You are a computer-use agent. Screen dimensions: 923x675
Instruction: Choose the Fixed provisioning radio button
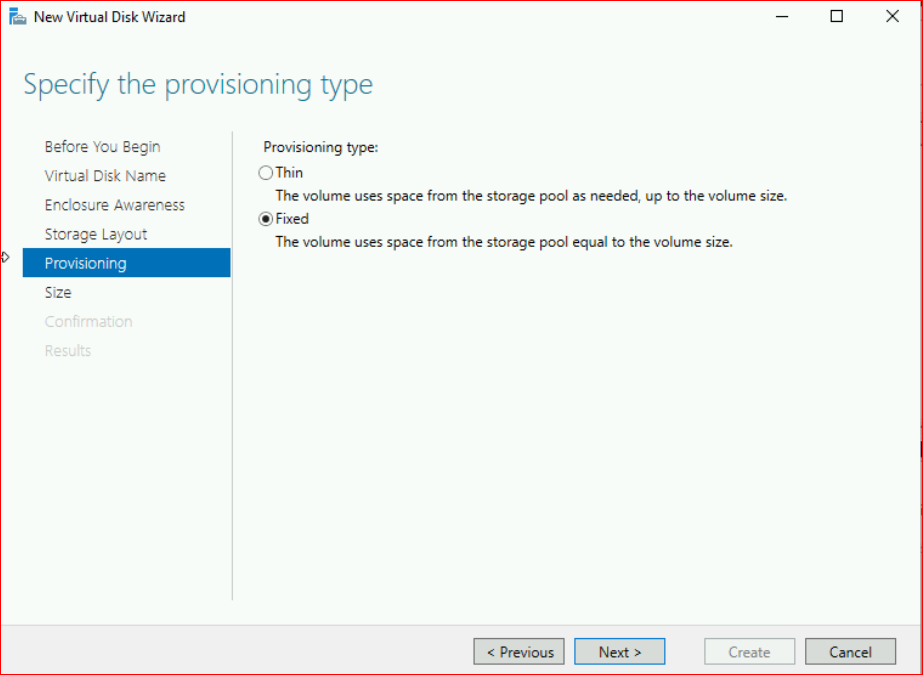click(266, 219)
